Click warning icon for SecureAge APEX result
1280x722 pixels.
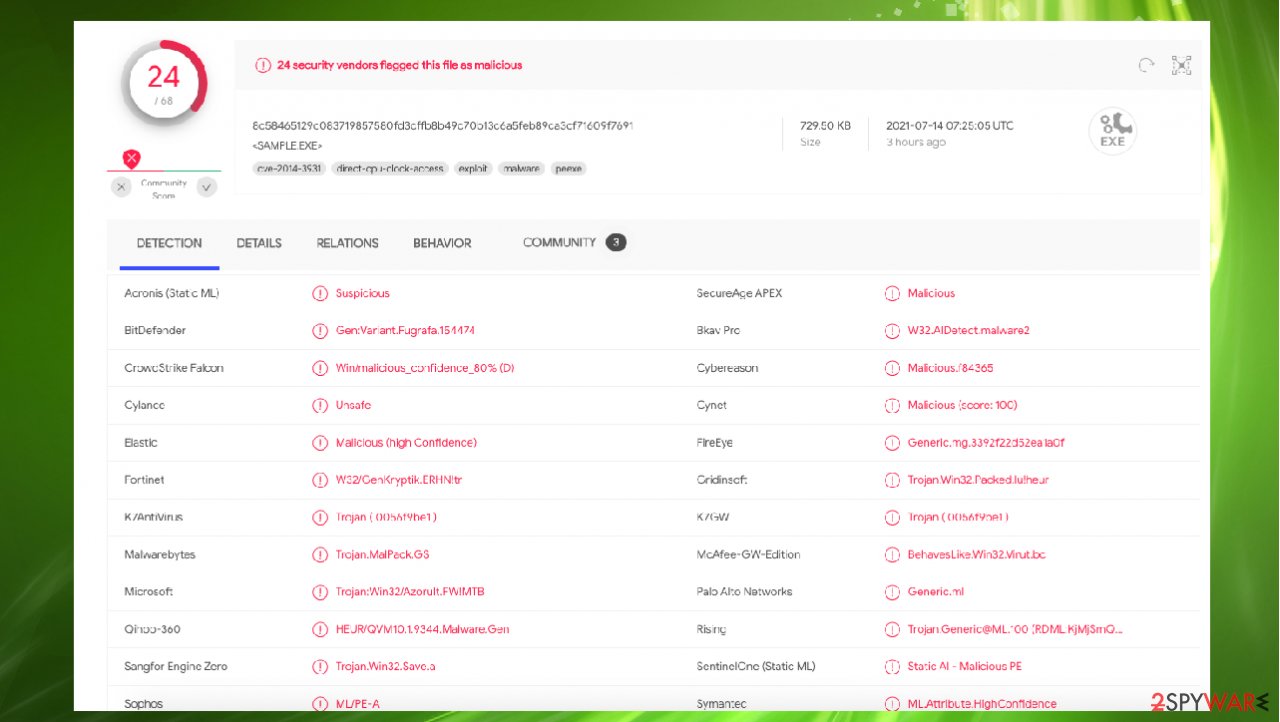point(892,294)
